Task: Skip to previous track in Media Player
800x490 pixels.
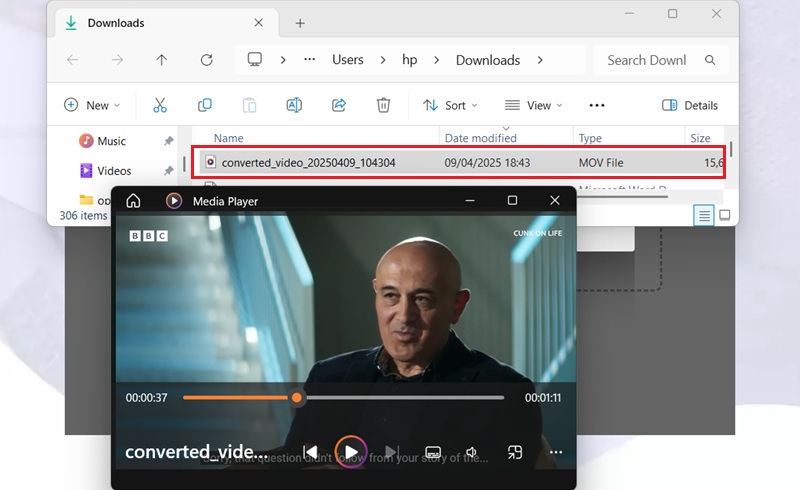Action: point(311,452)
